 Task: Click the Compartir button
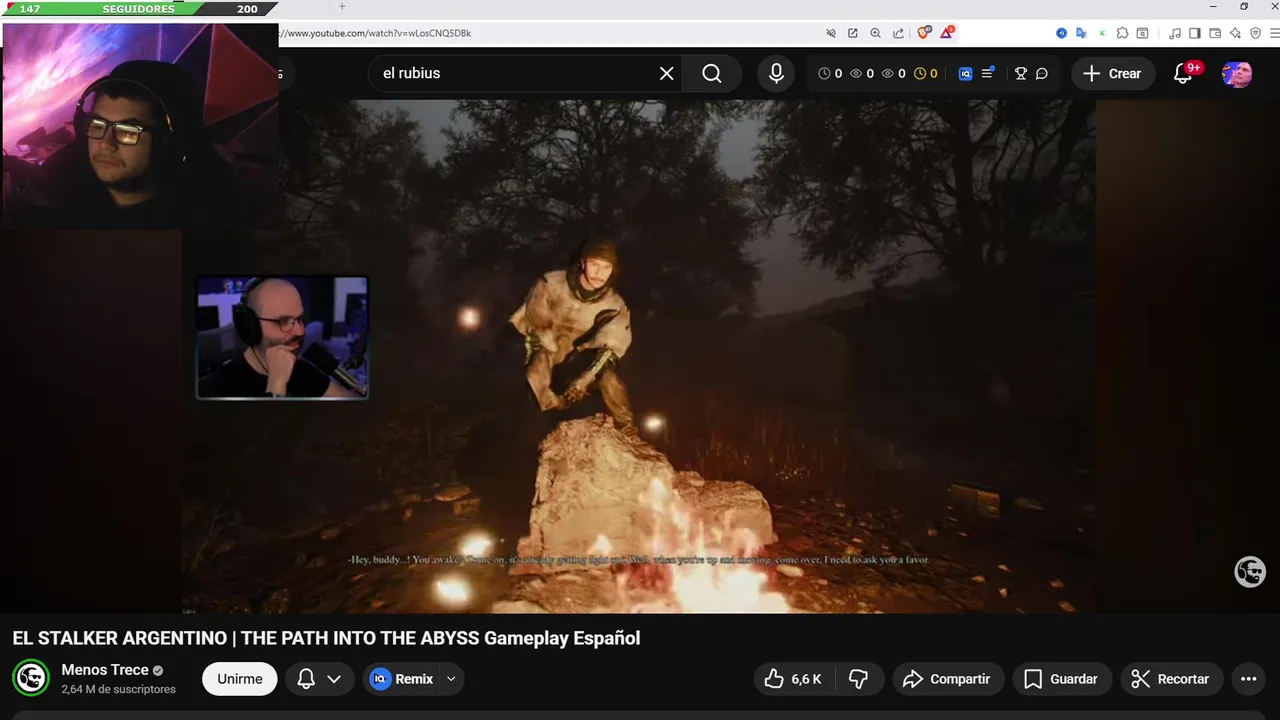pyautogui.click(x=946, y=679)
